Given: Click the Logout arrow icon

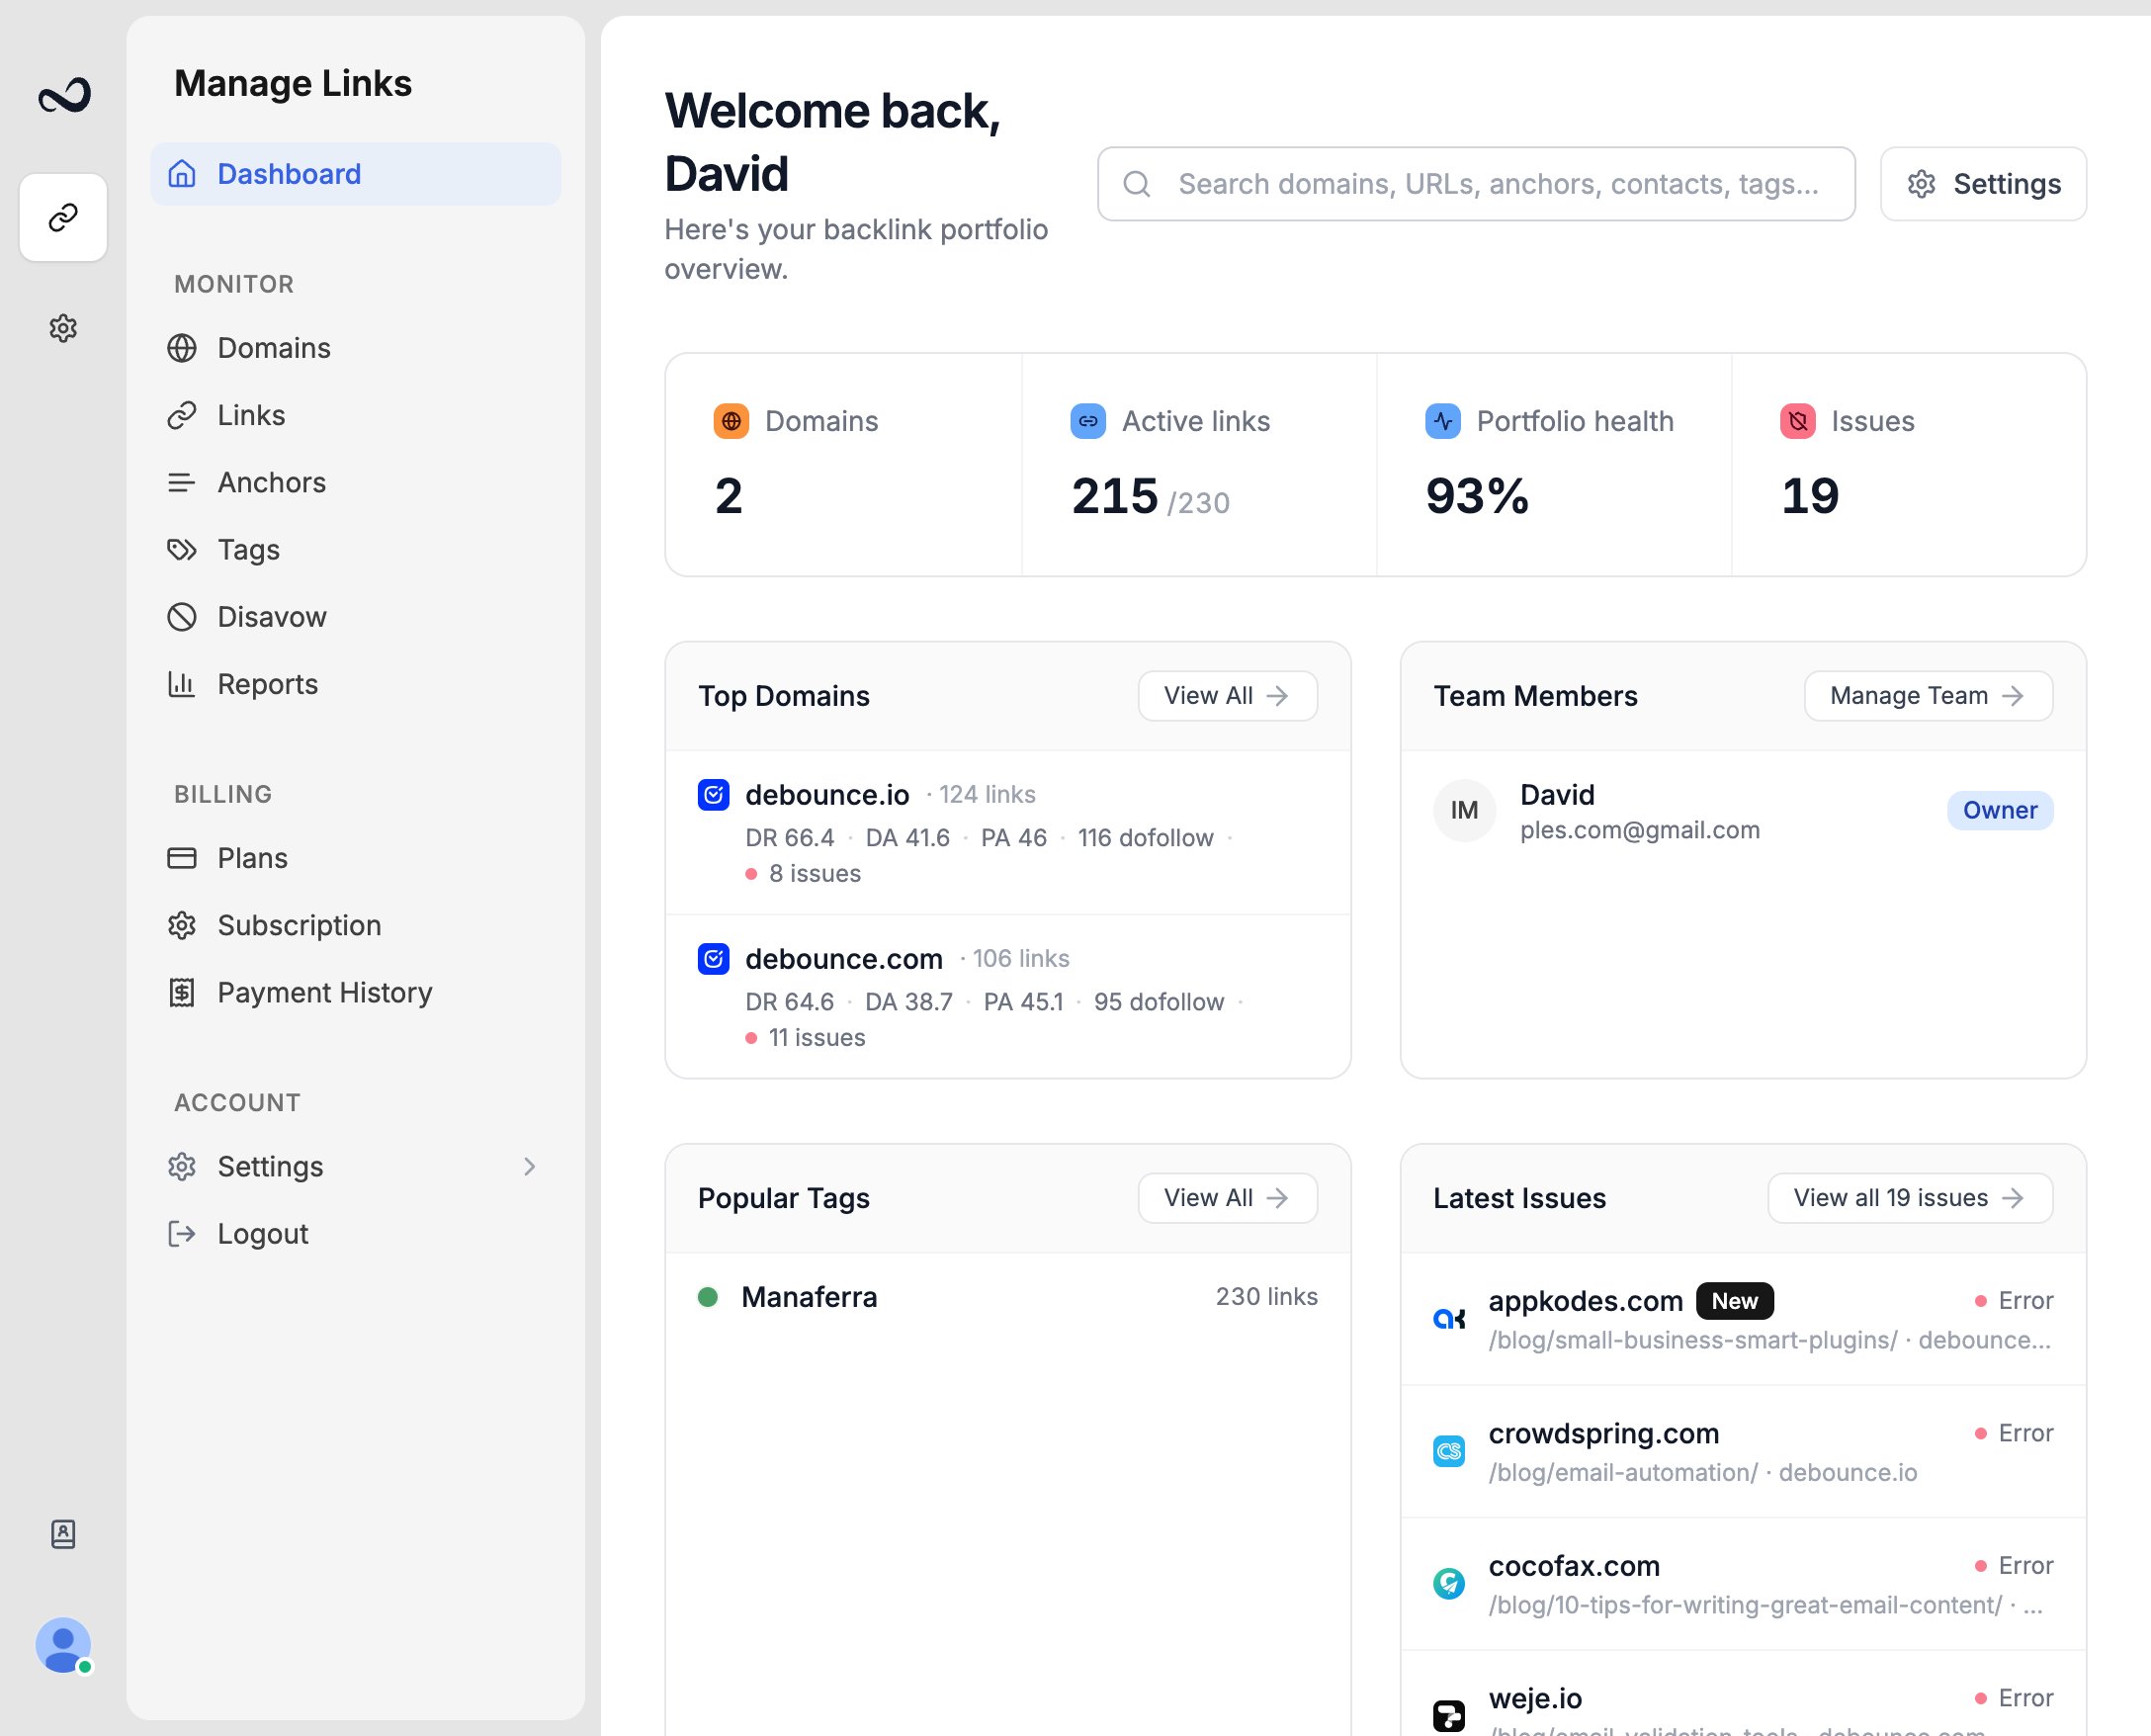Looking at the screenshot, I should [x=182, y=1233].
